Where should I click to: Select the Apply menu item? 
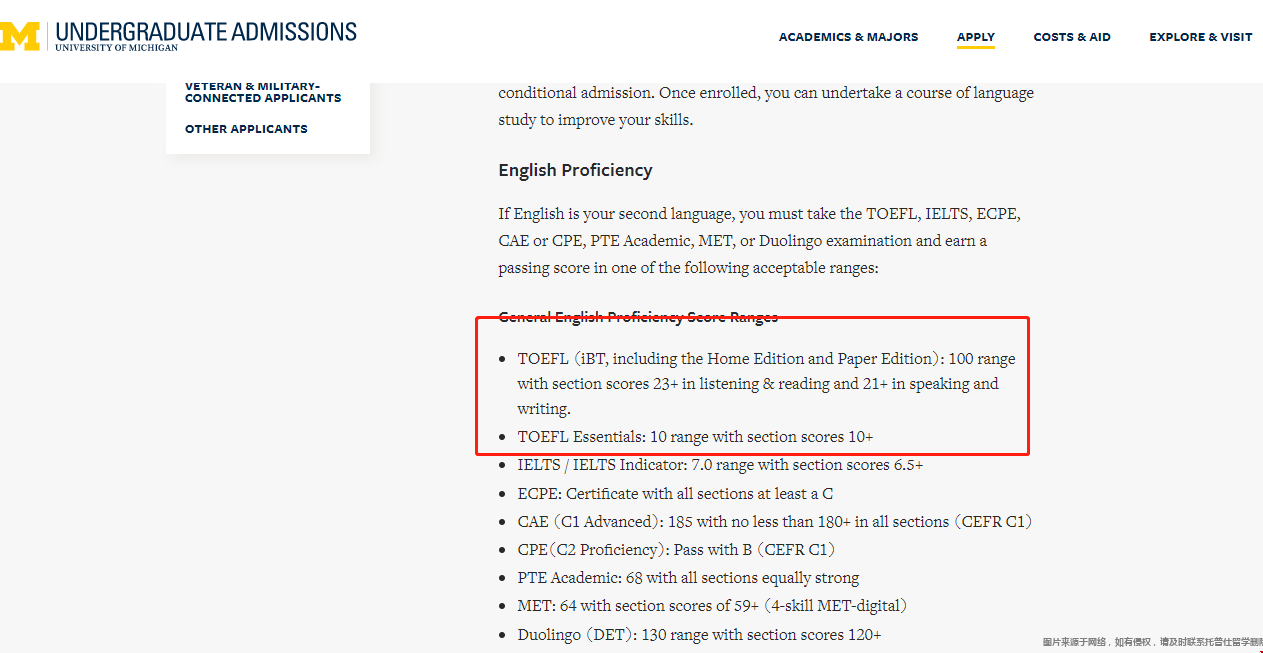pos(975,37)
